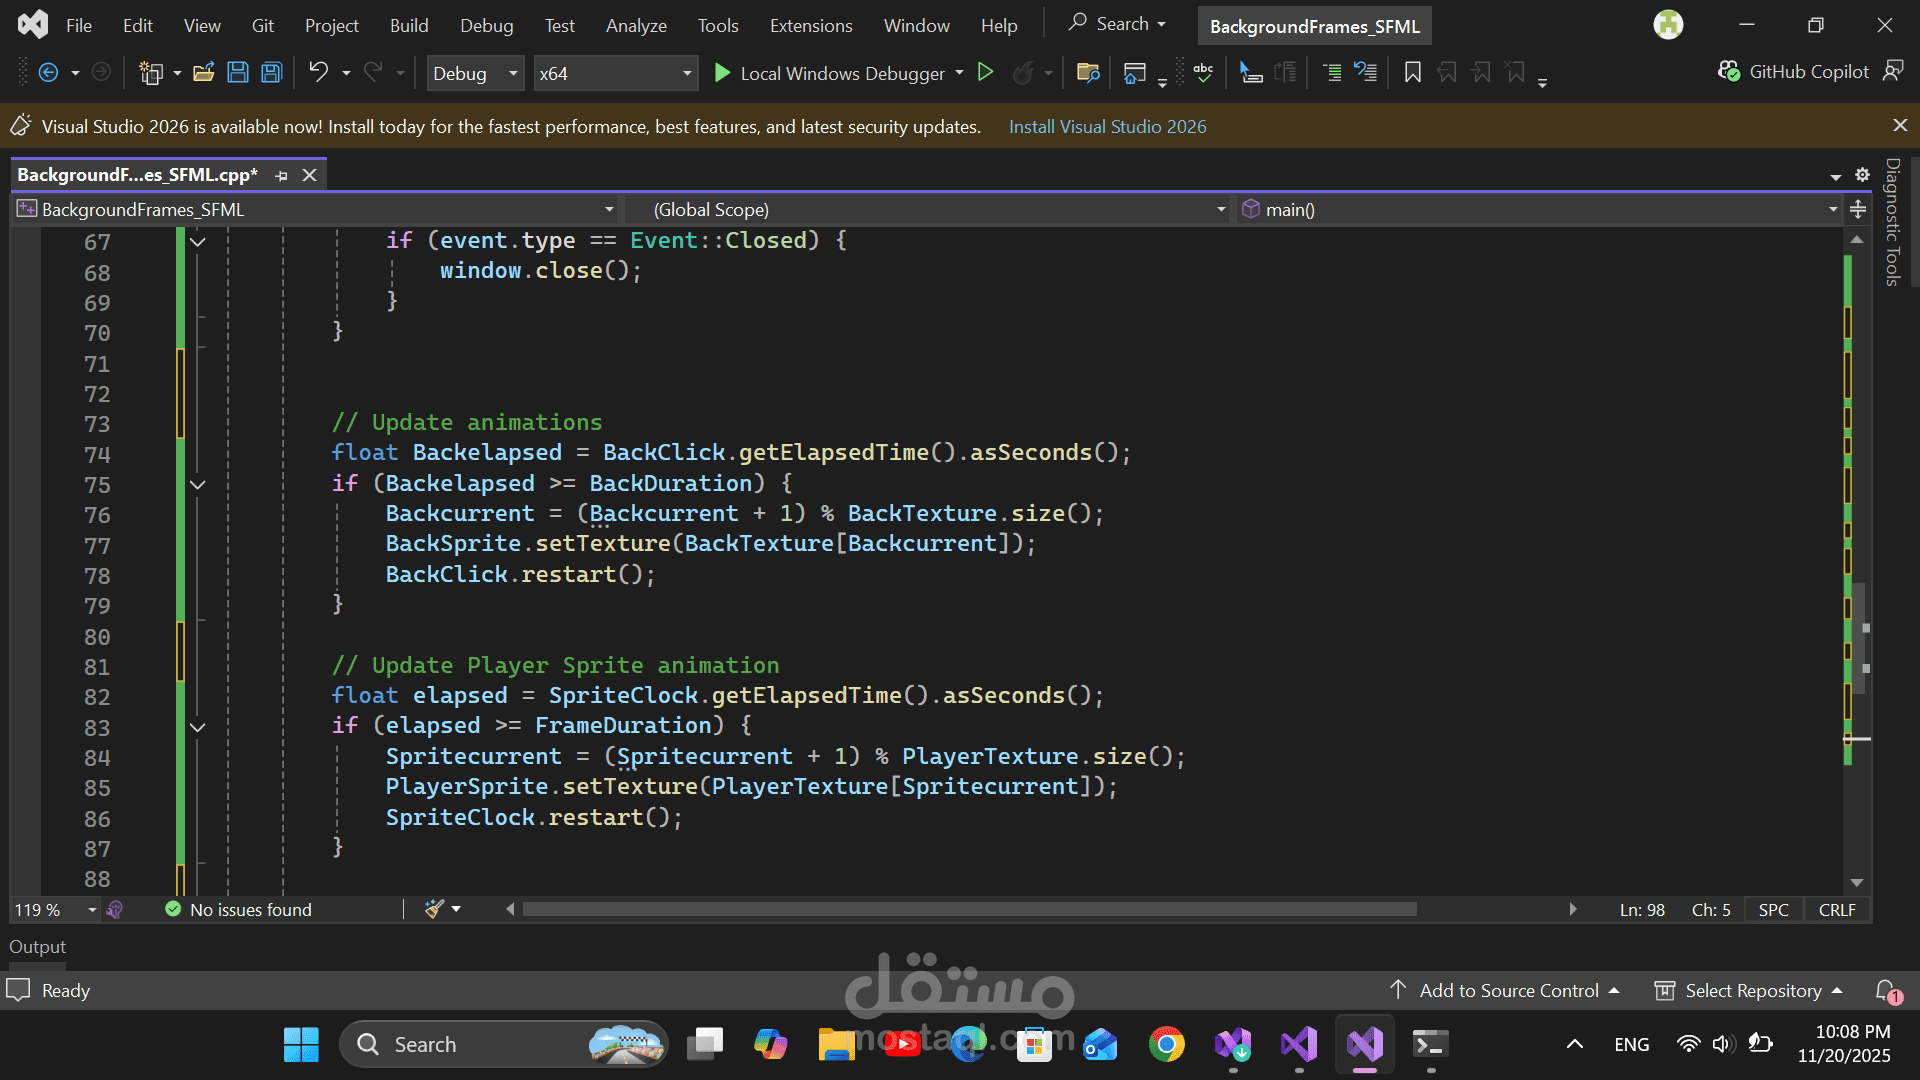The image size is (1920, 1080).
Task: Toggle a bookmark on the current line
Action: coord(1412,72)
